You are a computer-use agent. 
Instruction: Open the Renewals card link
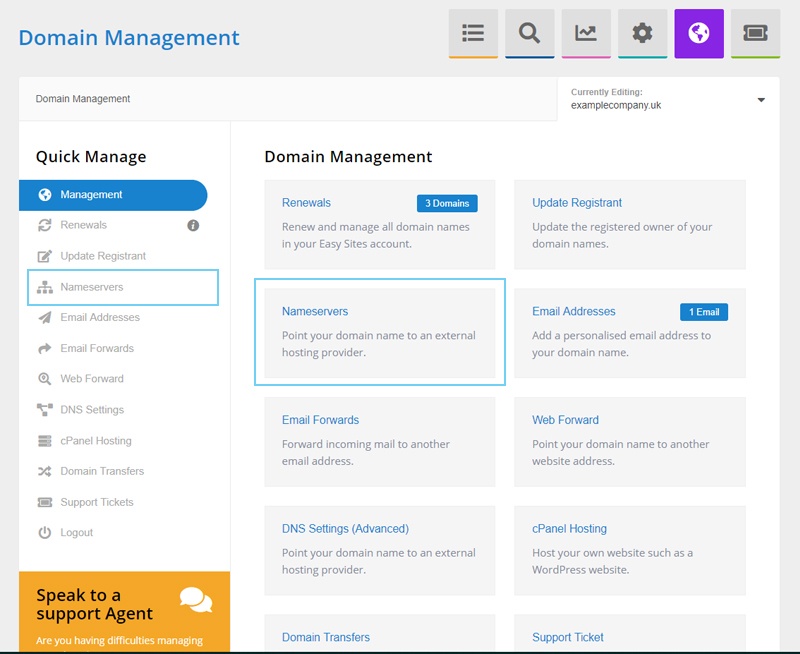tap(306, 203)
